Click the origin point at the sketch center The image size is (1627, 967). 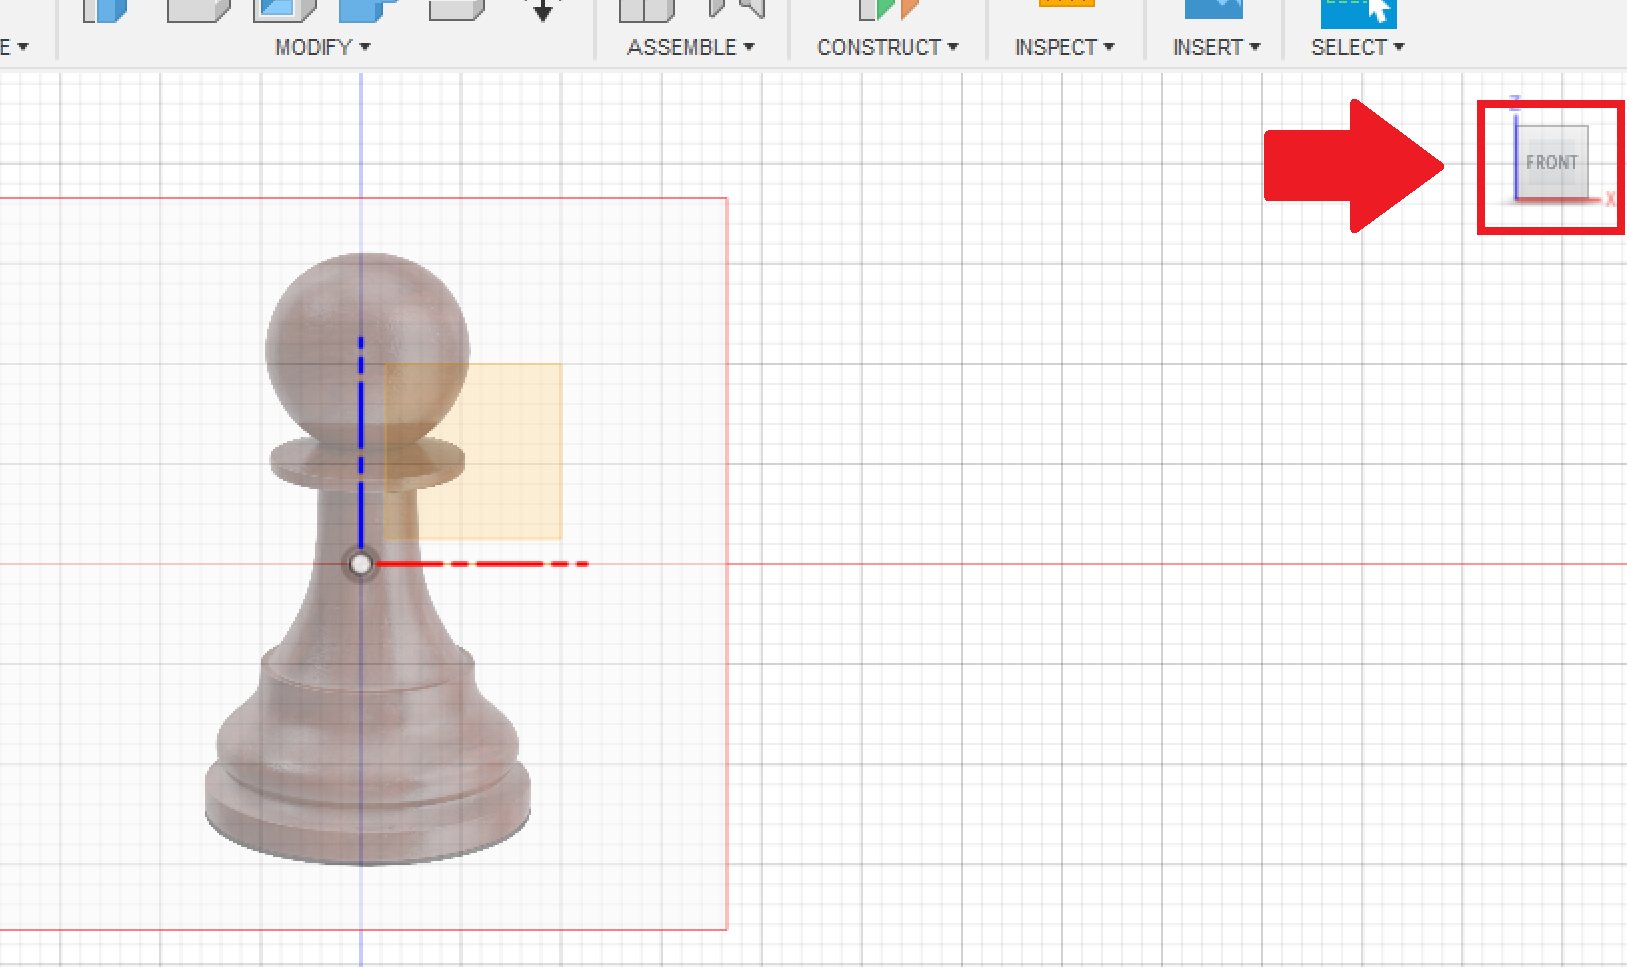coord(360,564)
